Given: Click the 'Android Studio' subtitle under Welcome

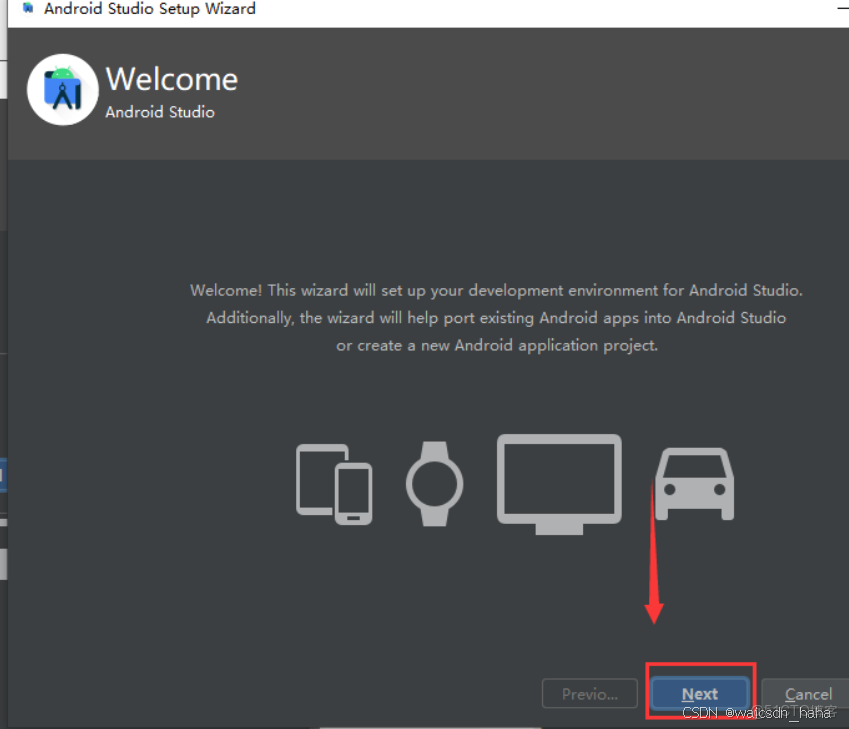Looking at the screenshot, I should click(x=158, y=112).
